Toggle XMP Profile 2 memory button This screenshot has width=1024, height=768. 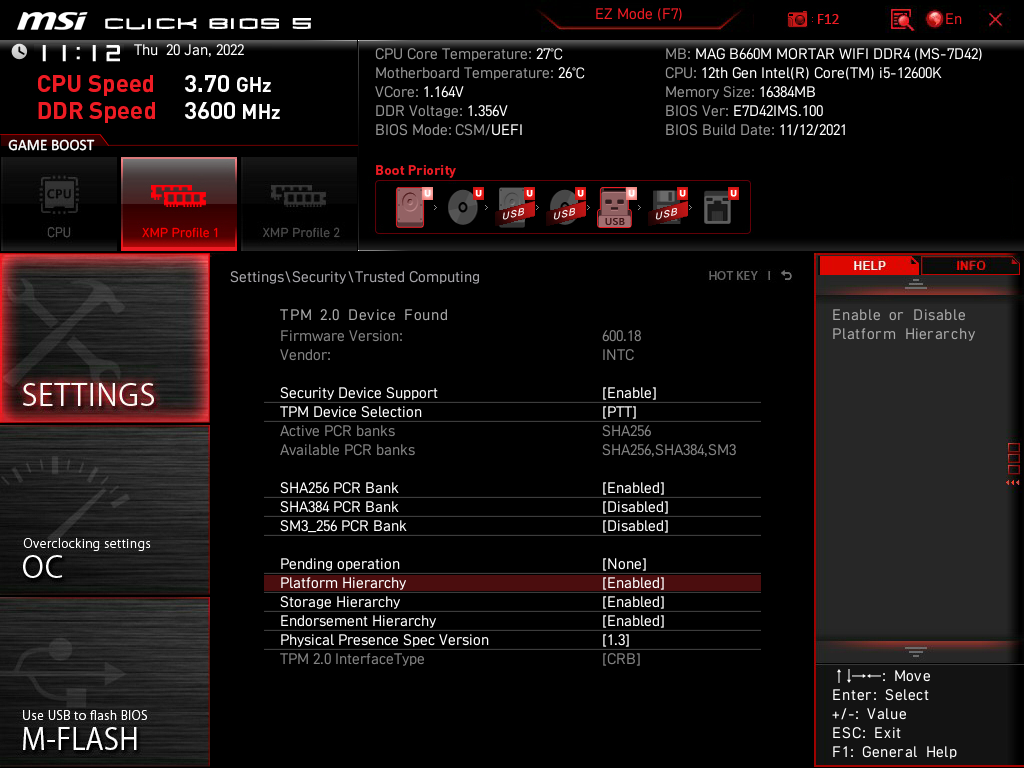[300, 204]
